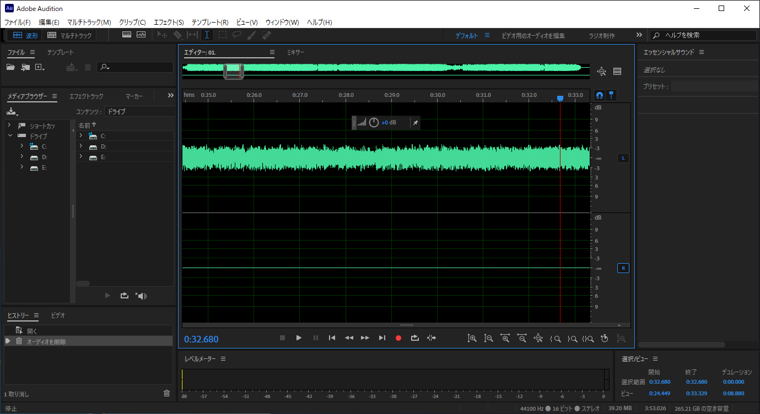
Task: Click the transport Rewind button
Action: (x=349, y=338)
